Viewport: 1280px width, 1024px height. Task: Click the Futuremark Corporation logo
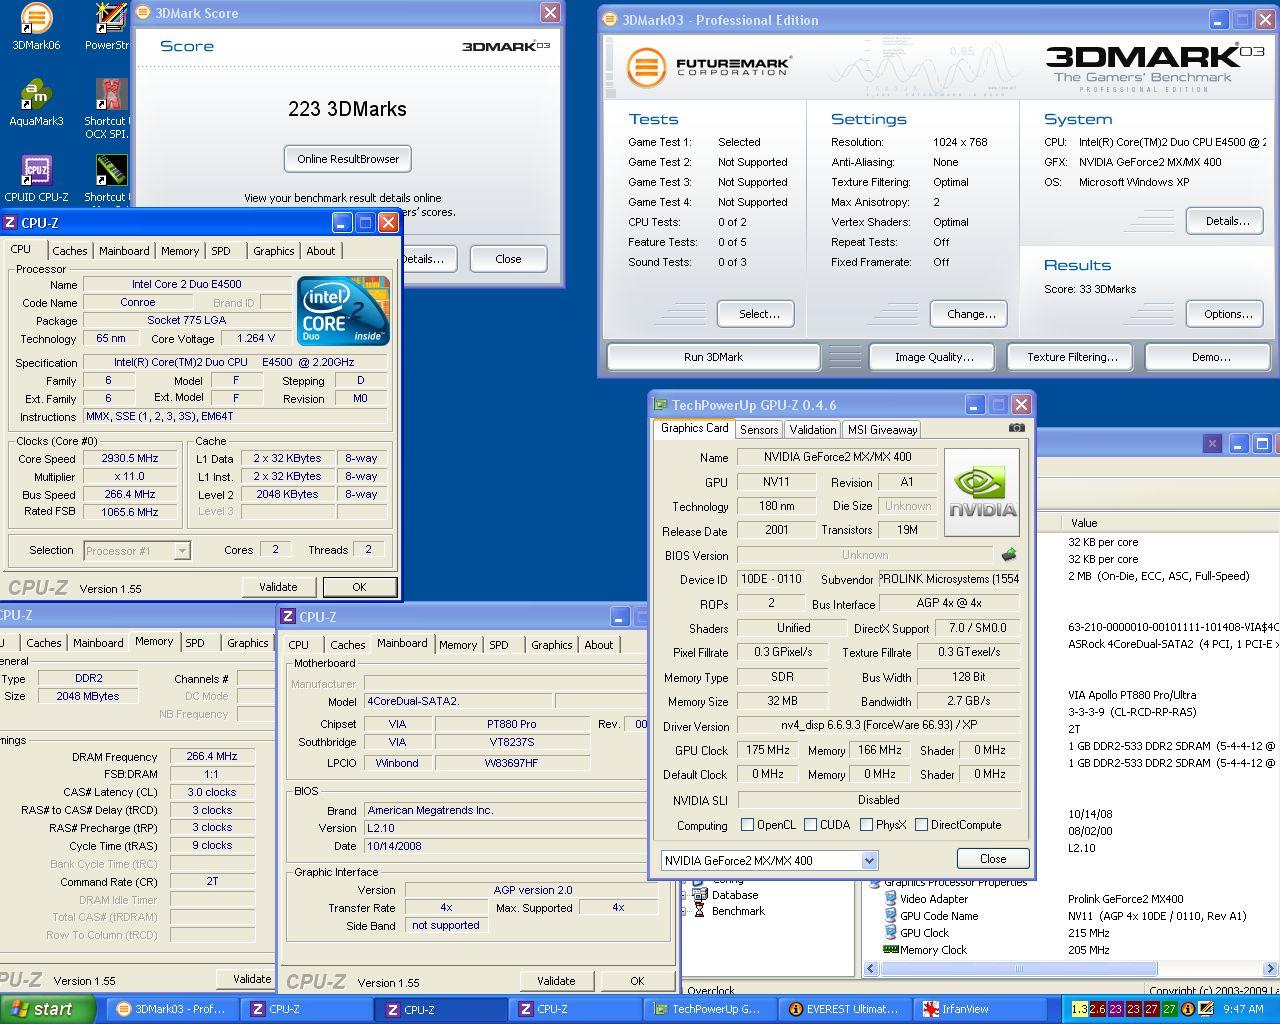point(710,67)
